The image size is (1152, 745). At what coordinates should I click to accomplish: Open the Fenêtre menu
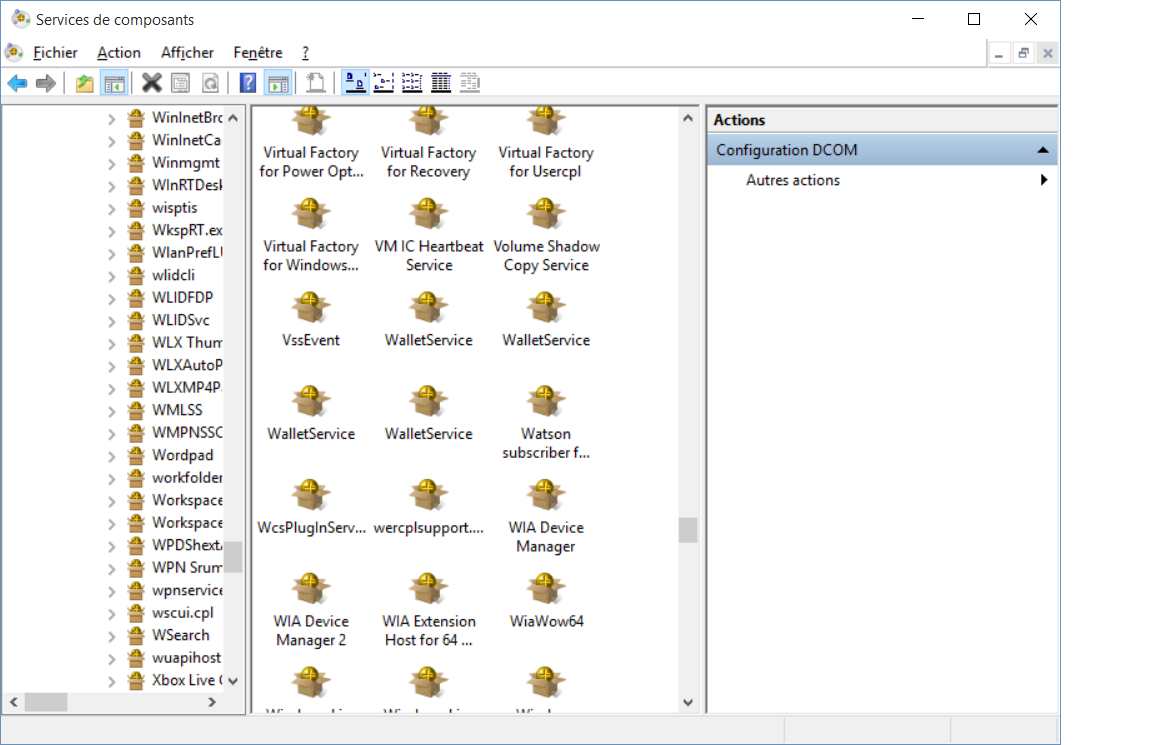point(258,52)
